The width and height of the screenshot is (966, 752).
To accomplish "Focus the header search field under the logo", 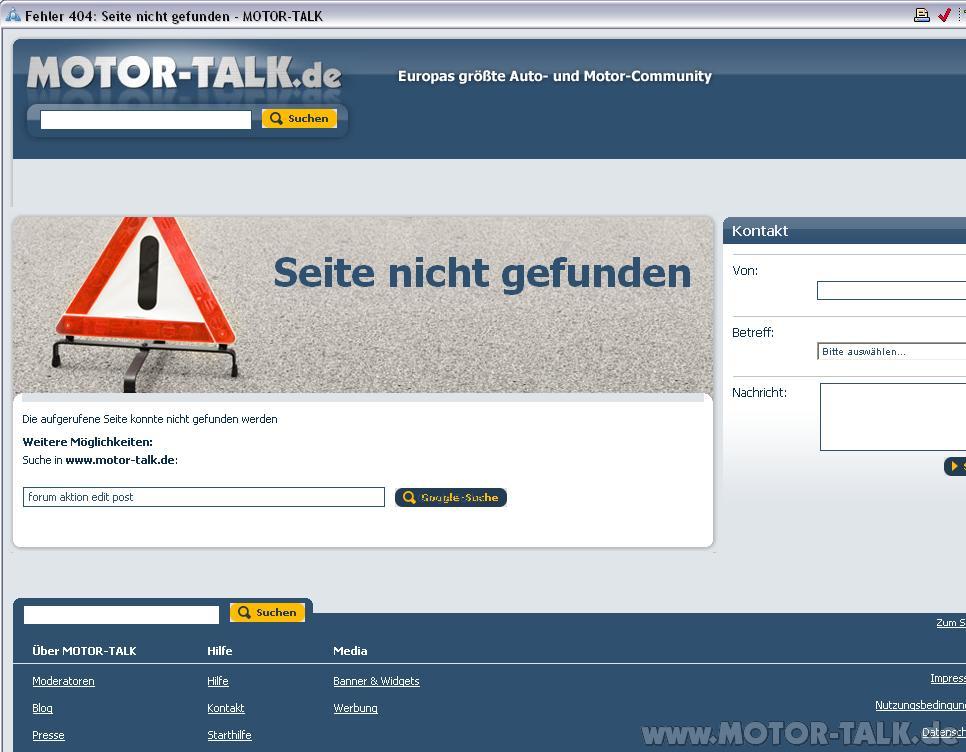I will [146, 119].
